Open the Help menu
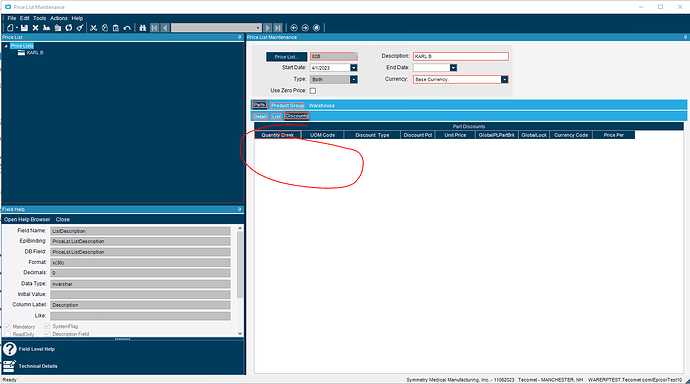The image size is (690, 384). (77, 18)
